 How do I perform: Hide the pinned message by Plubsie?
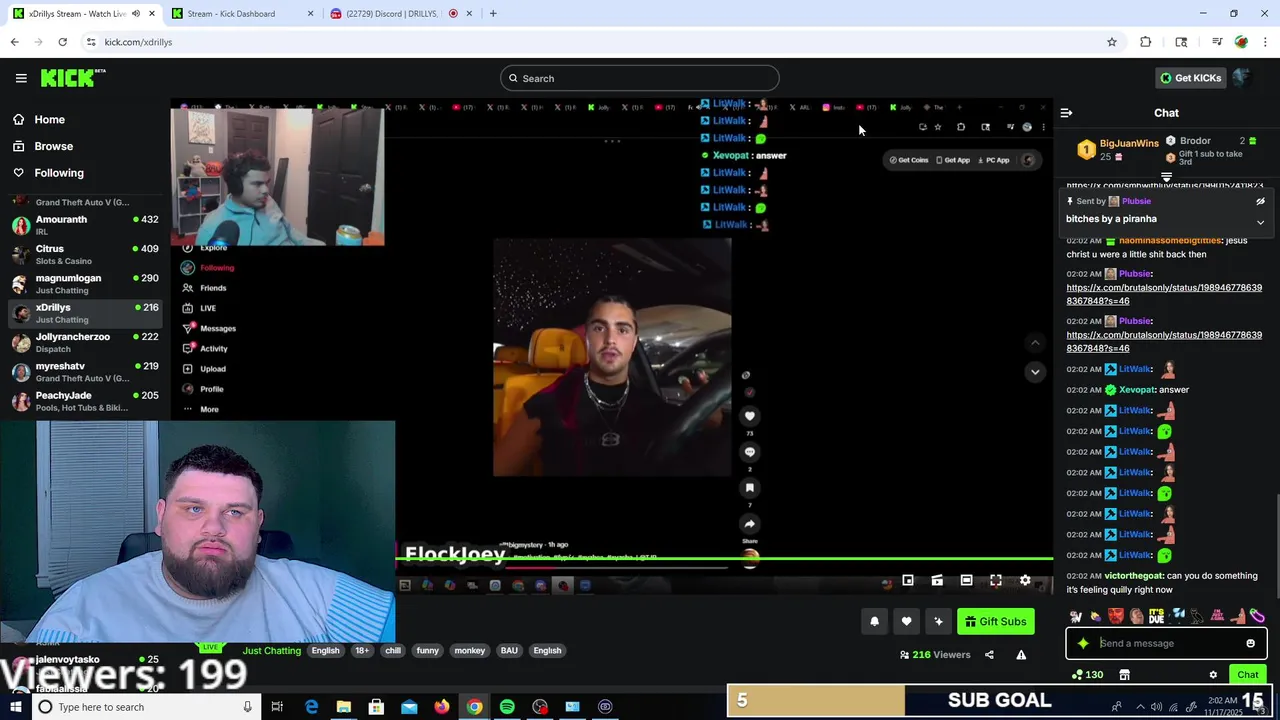[x=1260, y=201]
